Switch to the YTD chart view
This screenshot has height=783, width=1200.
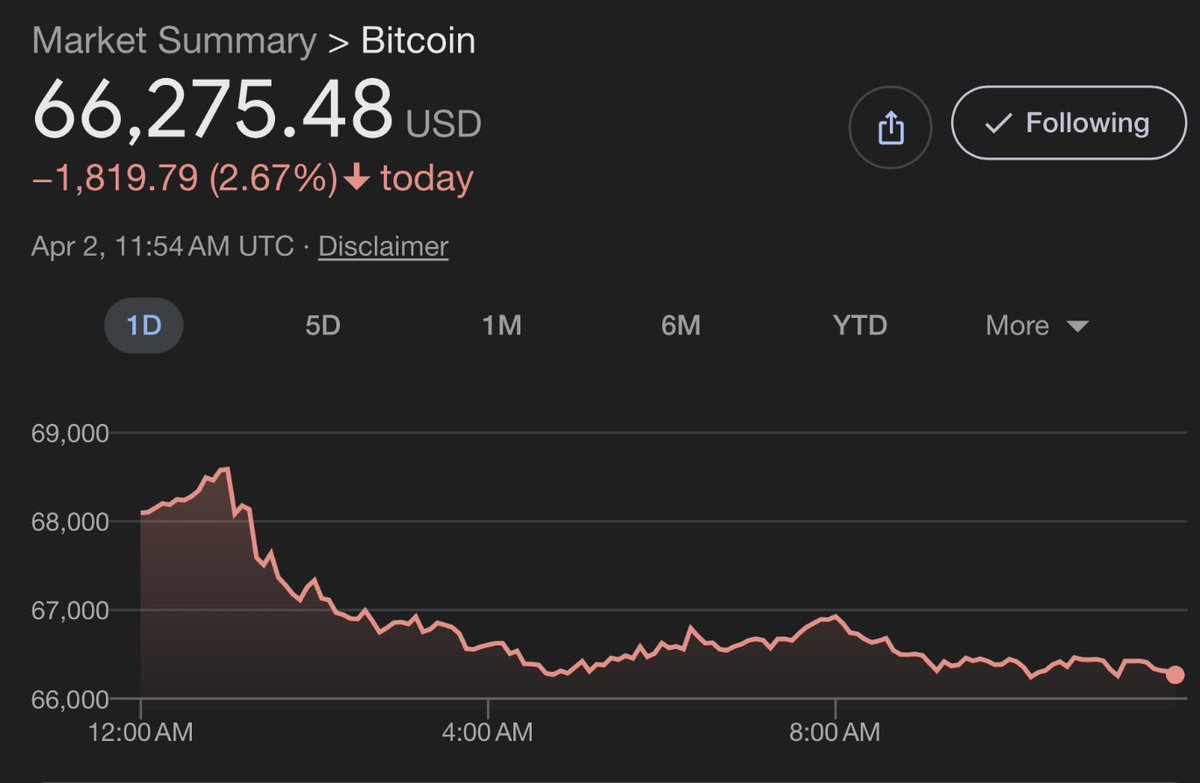[x=860, y=326]
